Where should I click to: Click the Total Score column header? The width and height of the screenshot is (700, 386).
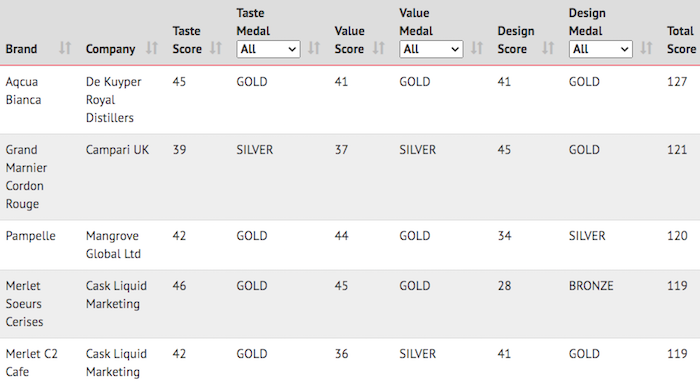[681, 40]
